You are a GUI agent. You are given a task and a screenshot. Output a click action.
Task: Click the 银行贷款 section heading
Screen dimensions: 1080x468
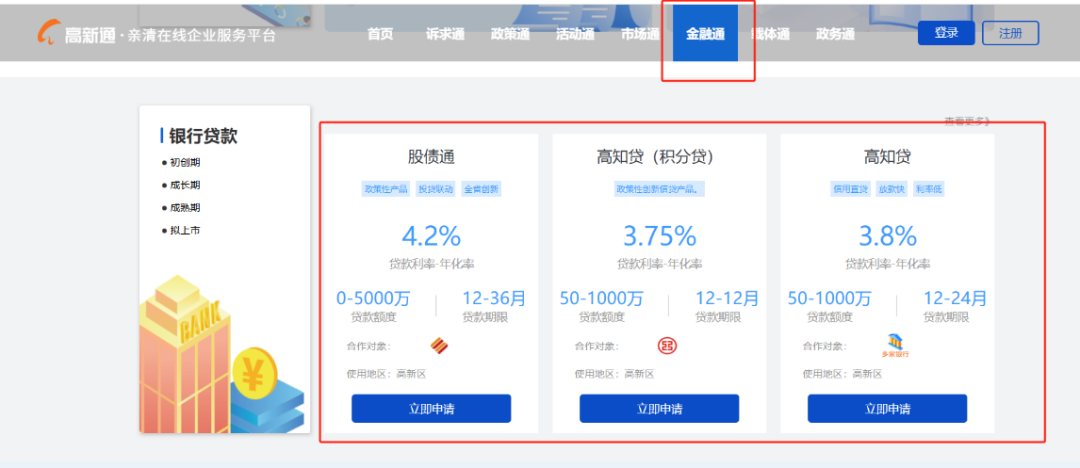203,136
